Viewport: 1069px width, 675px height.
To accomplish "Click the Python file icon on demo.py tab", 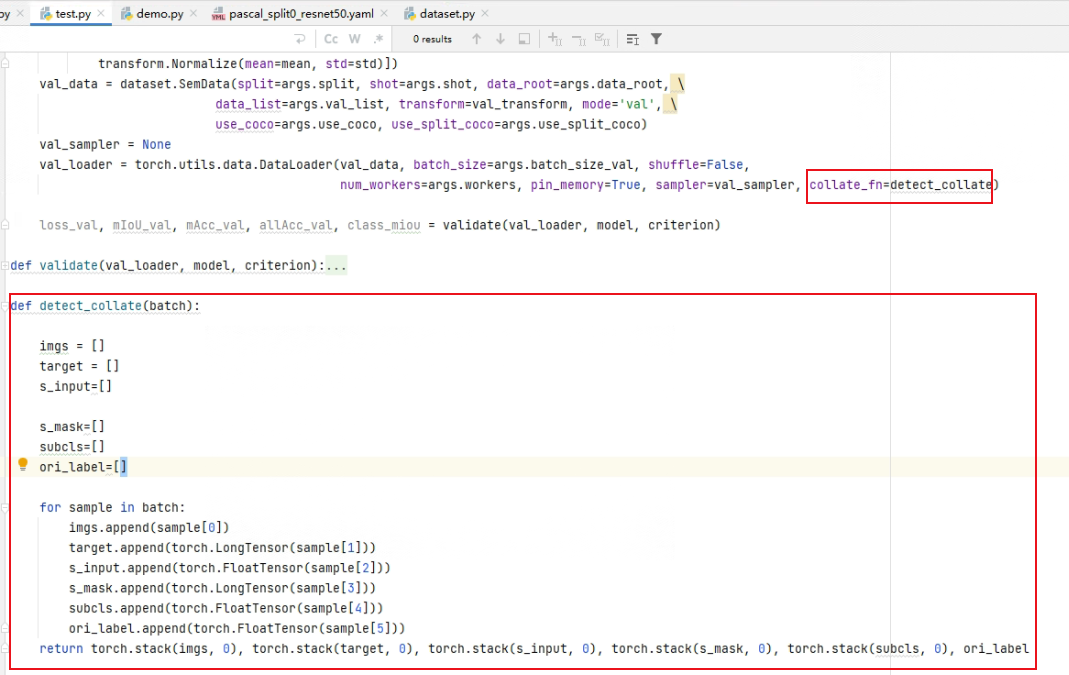I will coord(127,14).
